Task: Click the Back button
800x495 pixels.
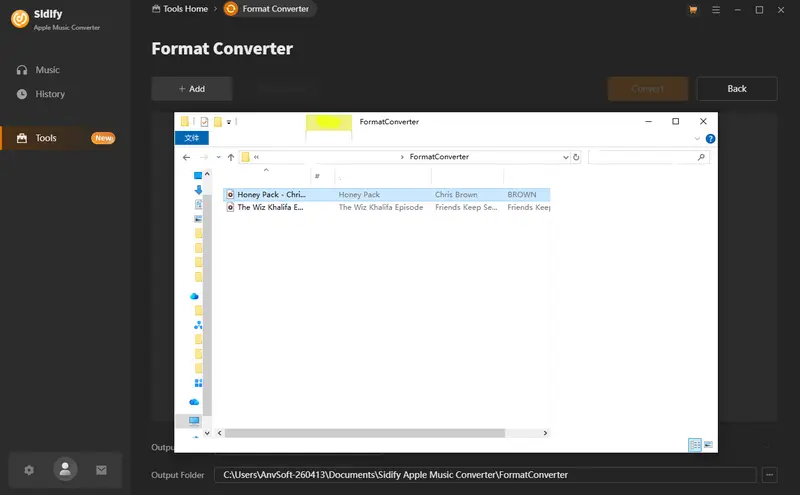Action: tap(737, 89)
